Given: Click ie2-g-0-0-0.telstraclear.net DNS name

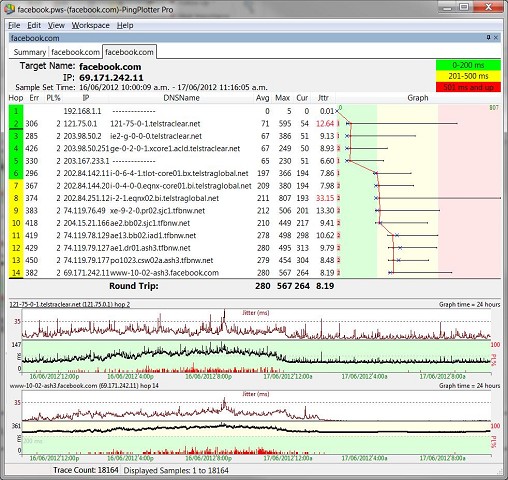Looking at the screenshot, I should 156,136.
